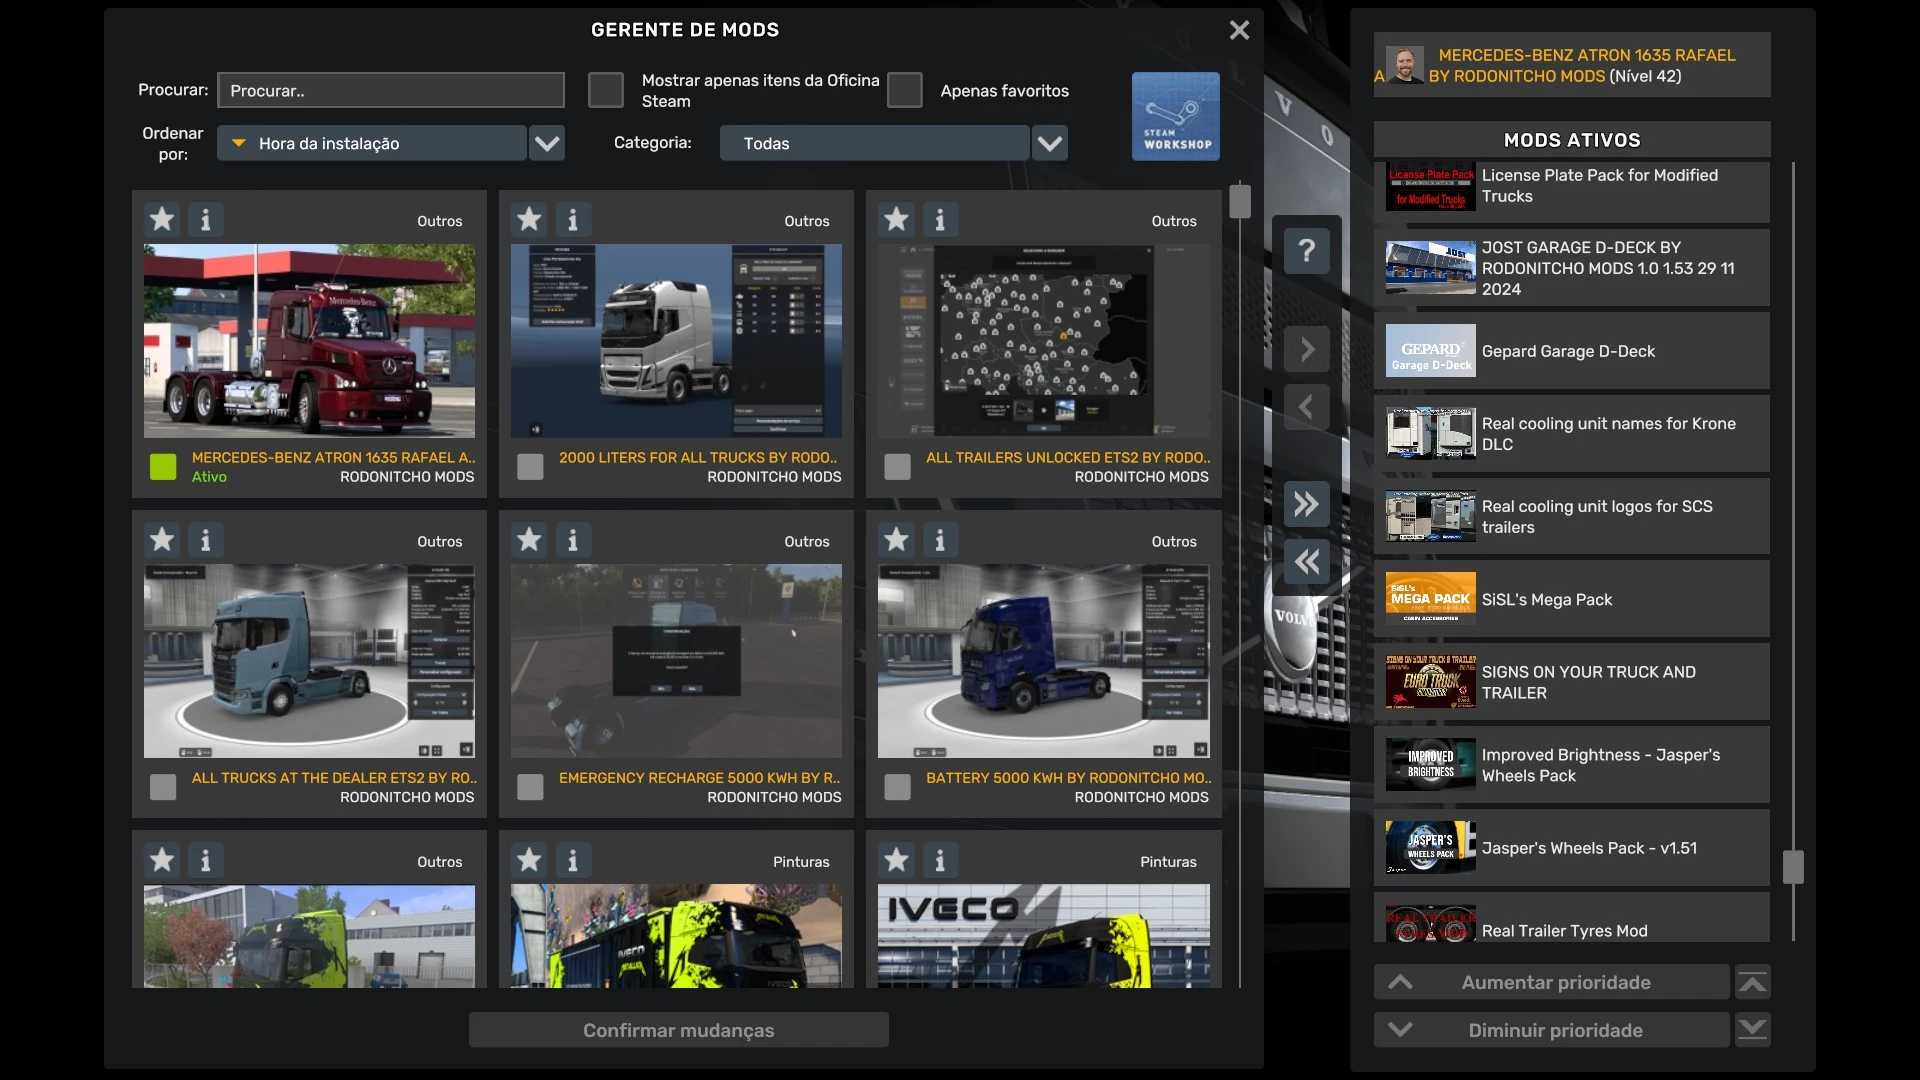Select Gepard Garage D-Deck active mod
The image size is (1920, 1080).
(x=1571, y=351)
